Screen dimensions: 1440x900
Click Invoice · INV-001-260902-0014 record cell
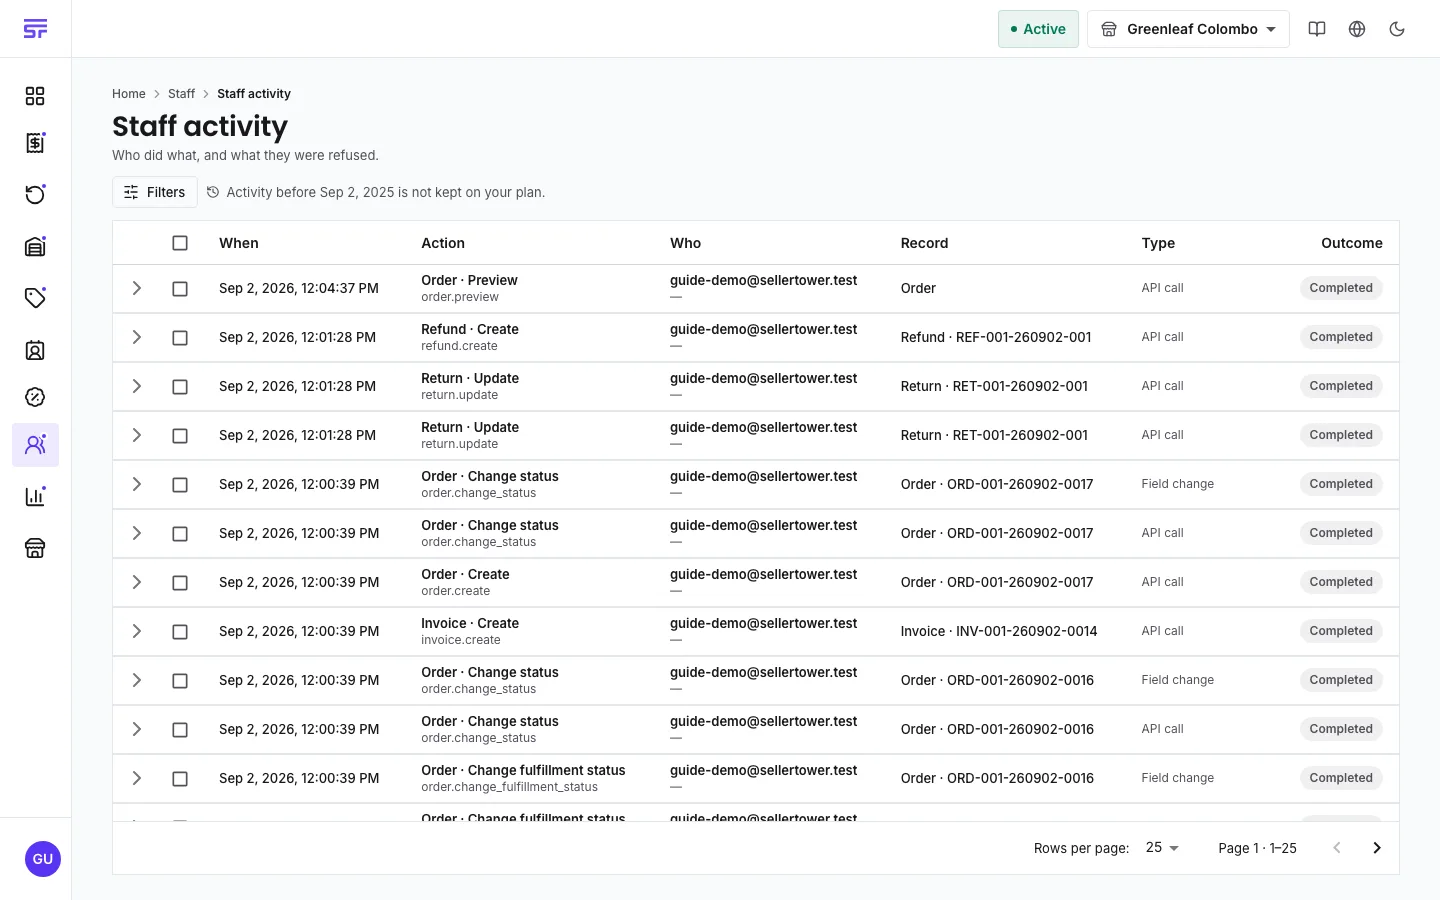coord(999,631)
